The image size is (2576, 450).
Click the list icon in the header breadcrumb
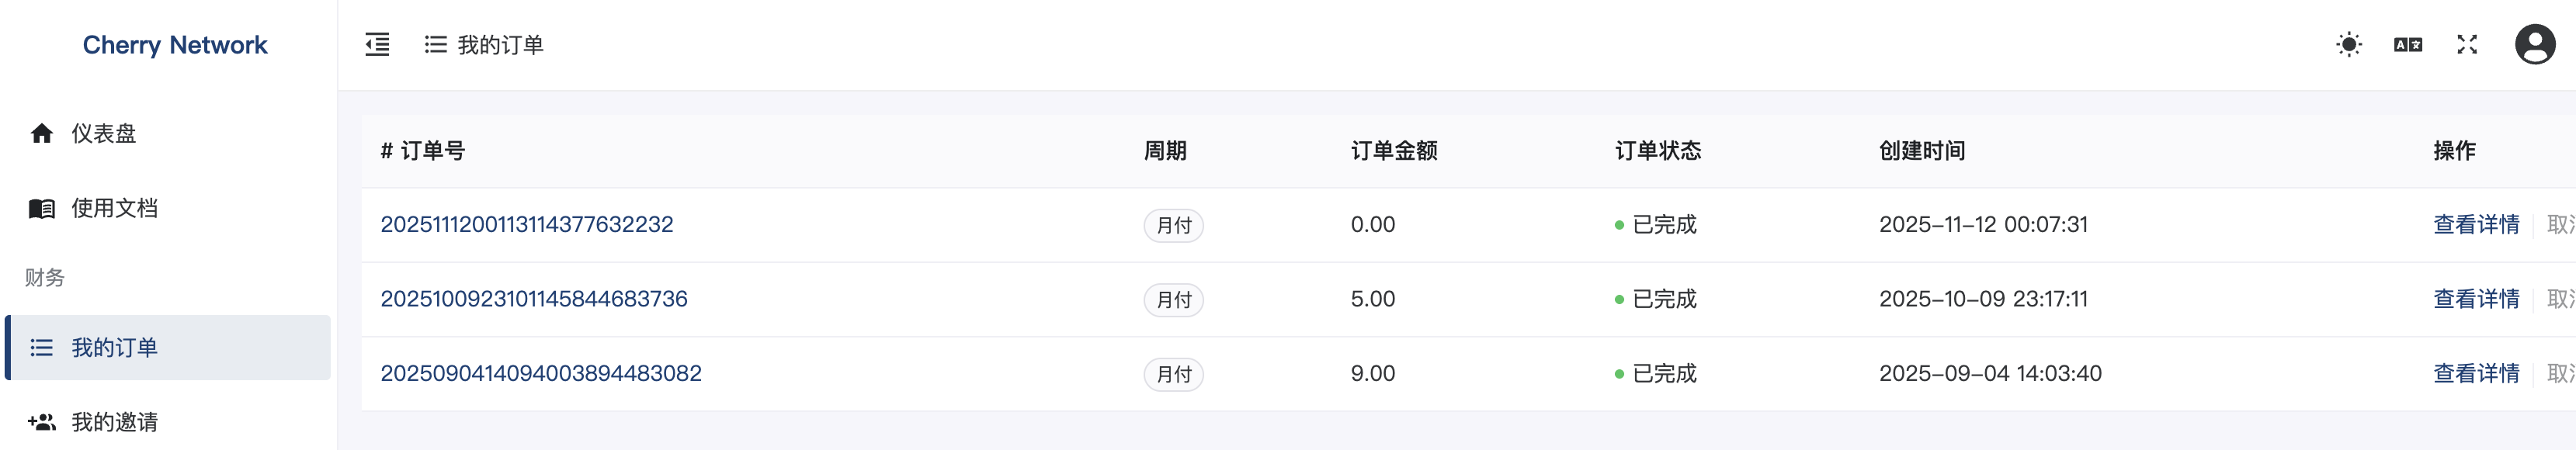(435, 45)
